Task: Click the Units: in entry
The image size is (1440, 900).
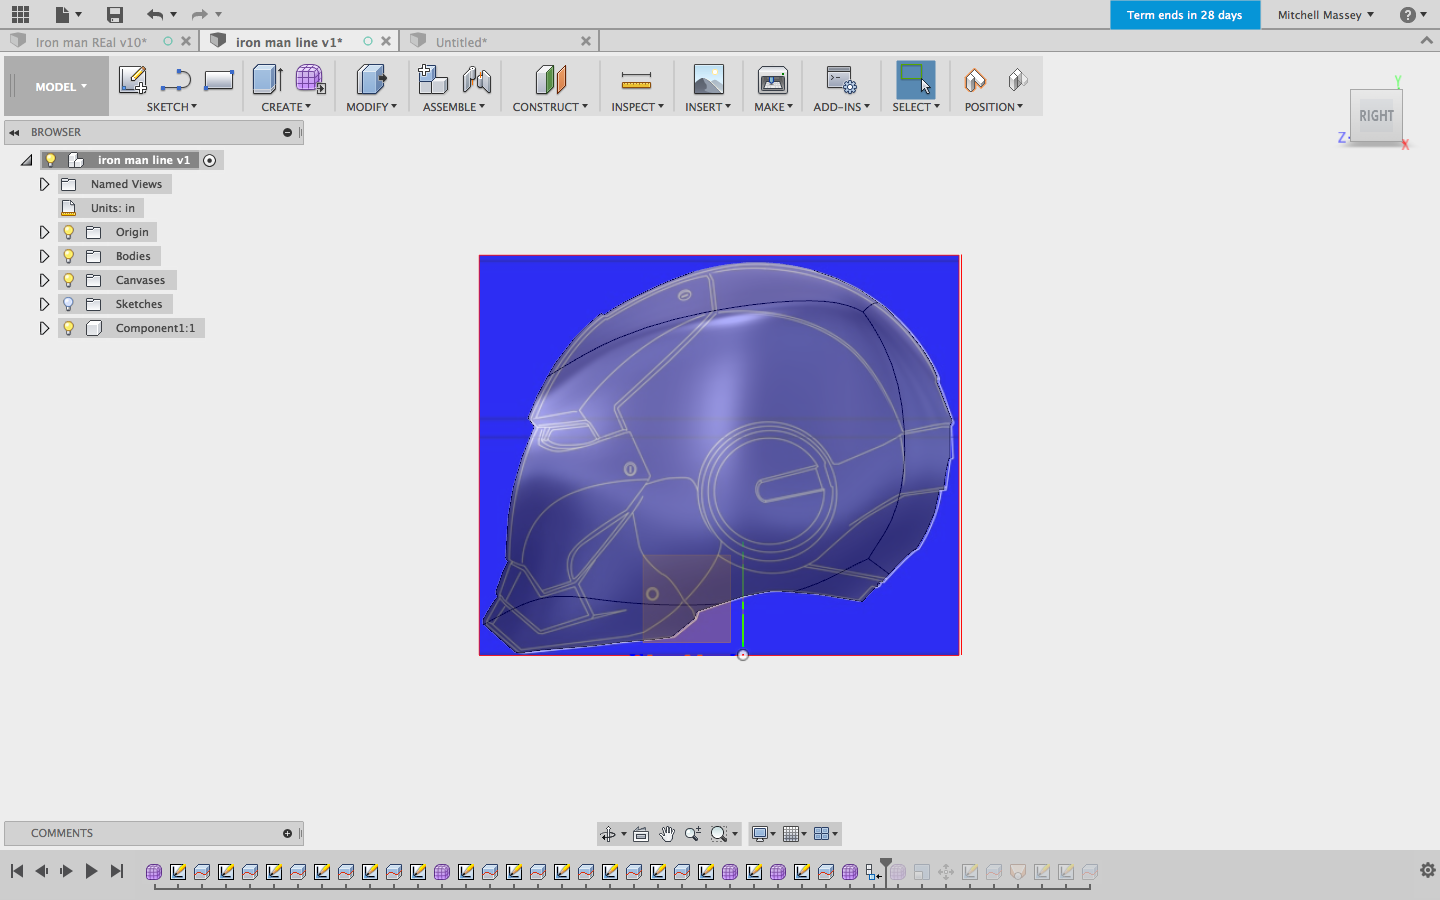Action: (112, 208)
